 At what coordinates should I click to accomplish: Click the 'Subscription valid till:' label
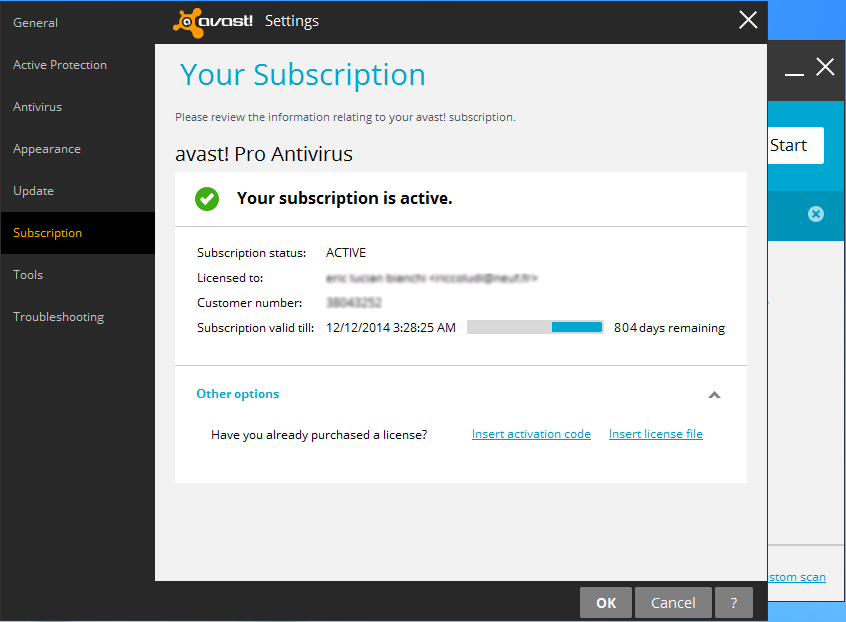[x=255, y=328]
